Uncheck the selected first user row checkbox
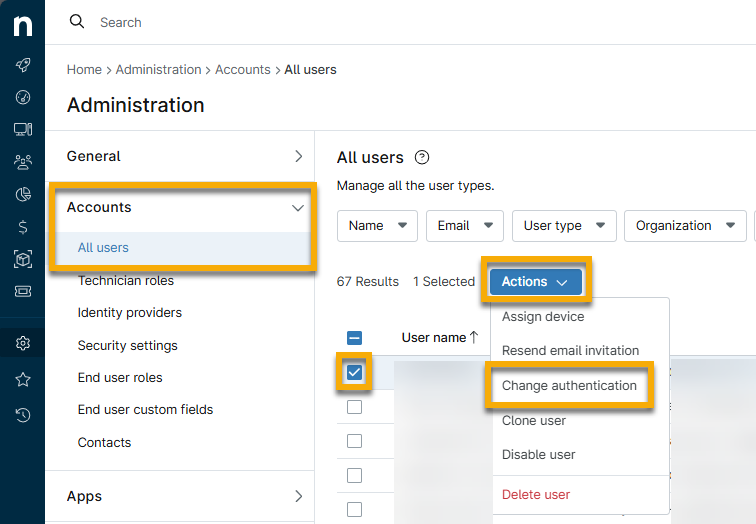 pos(354,373)
